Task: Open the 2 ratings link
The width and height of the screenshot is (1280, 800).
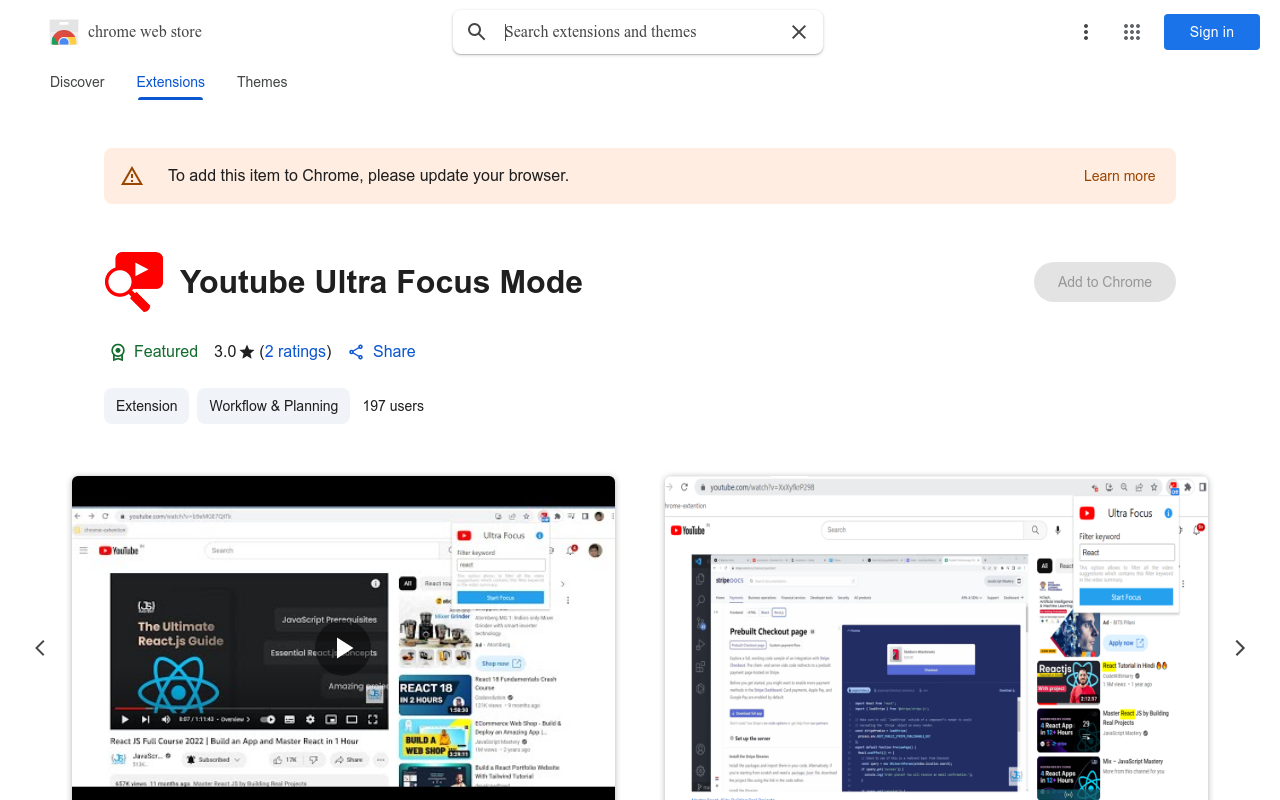Action: point(295,352)
